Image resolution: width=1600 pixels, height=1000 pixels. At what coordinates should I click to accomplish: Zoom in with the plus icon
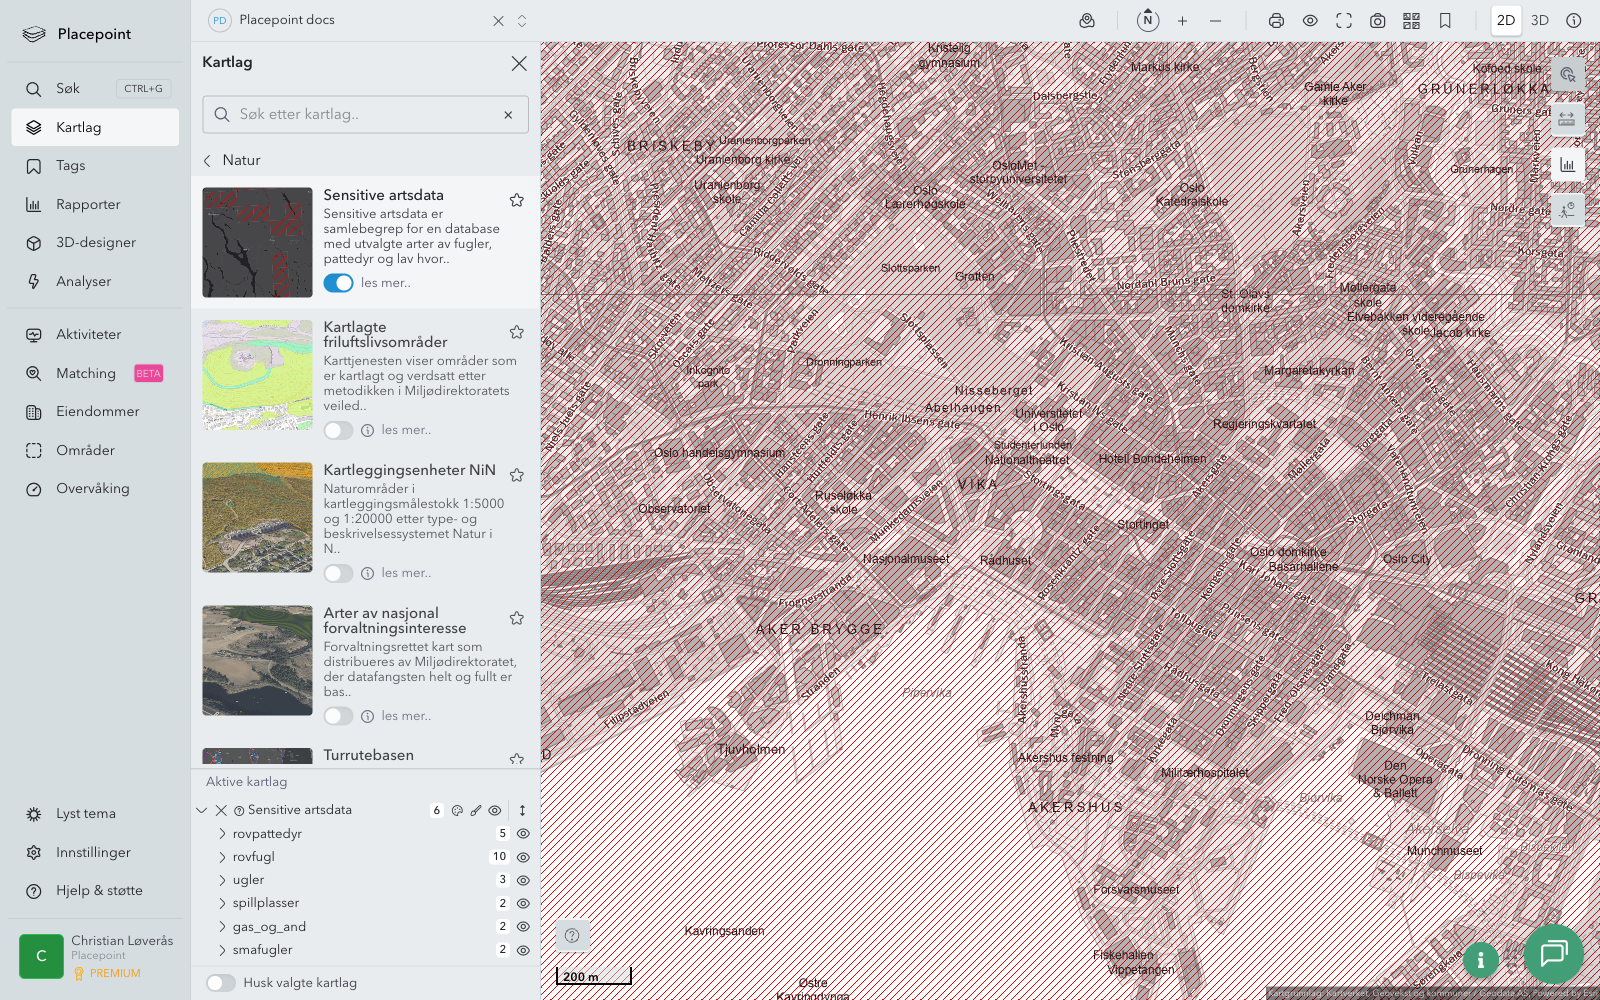[x=1182, y=20]
